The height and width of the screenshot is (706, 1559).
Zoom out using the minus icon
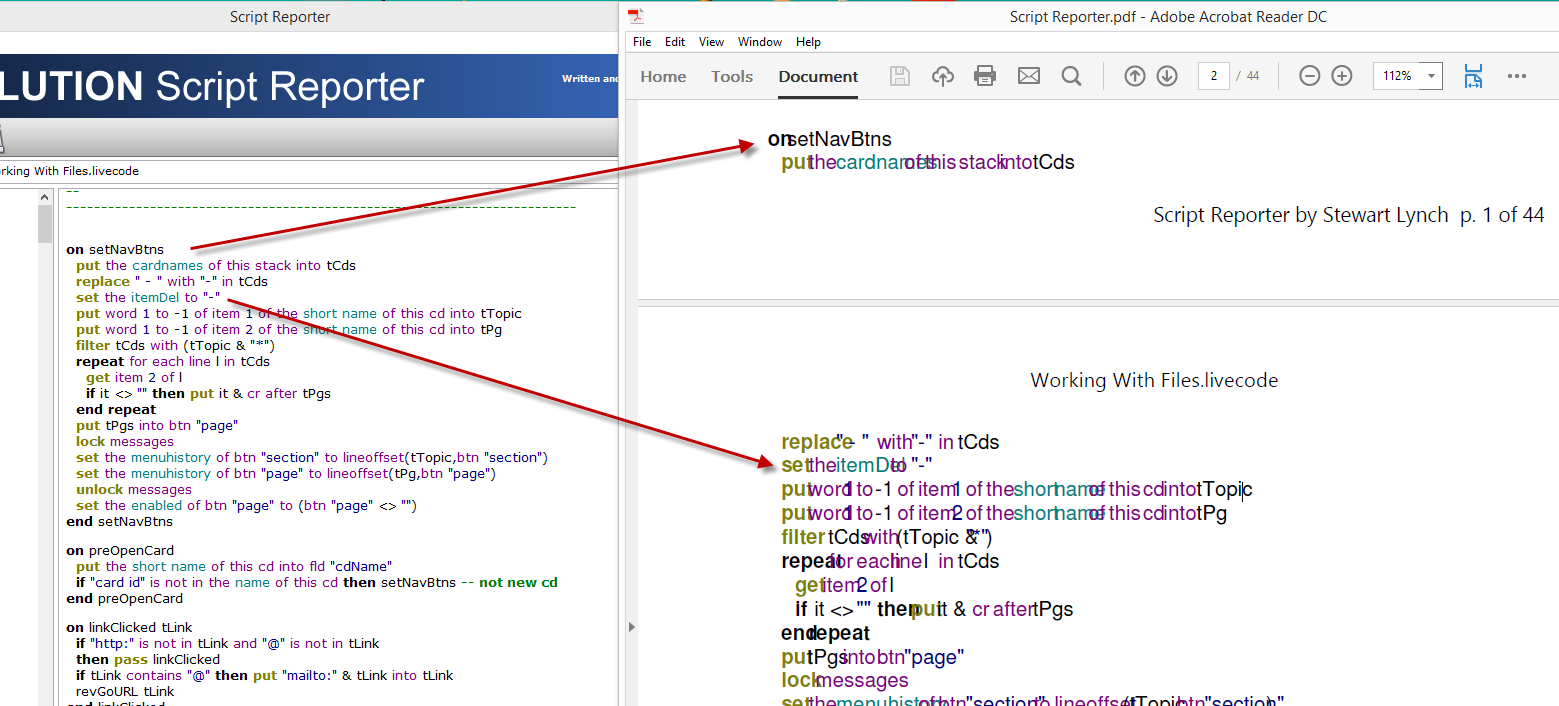1309,76
